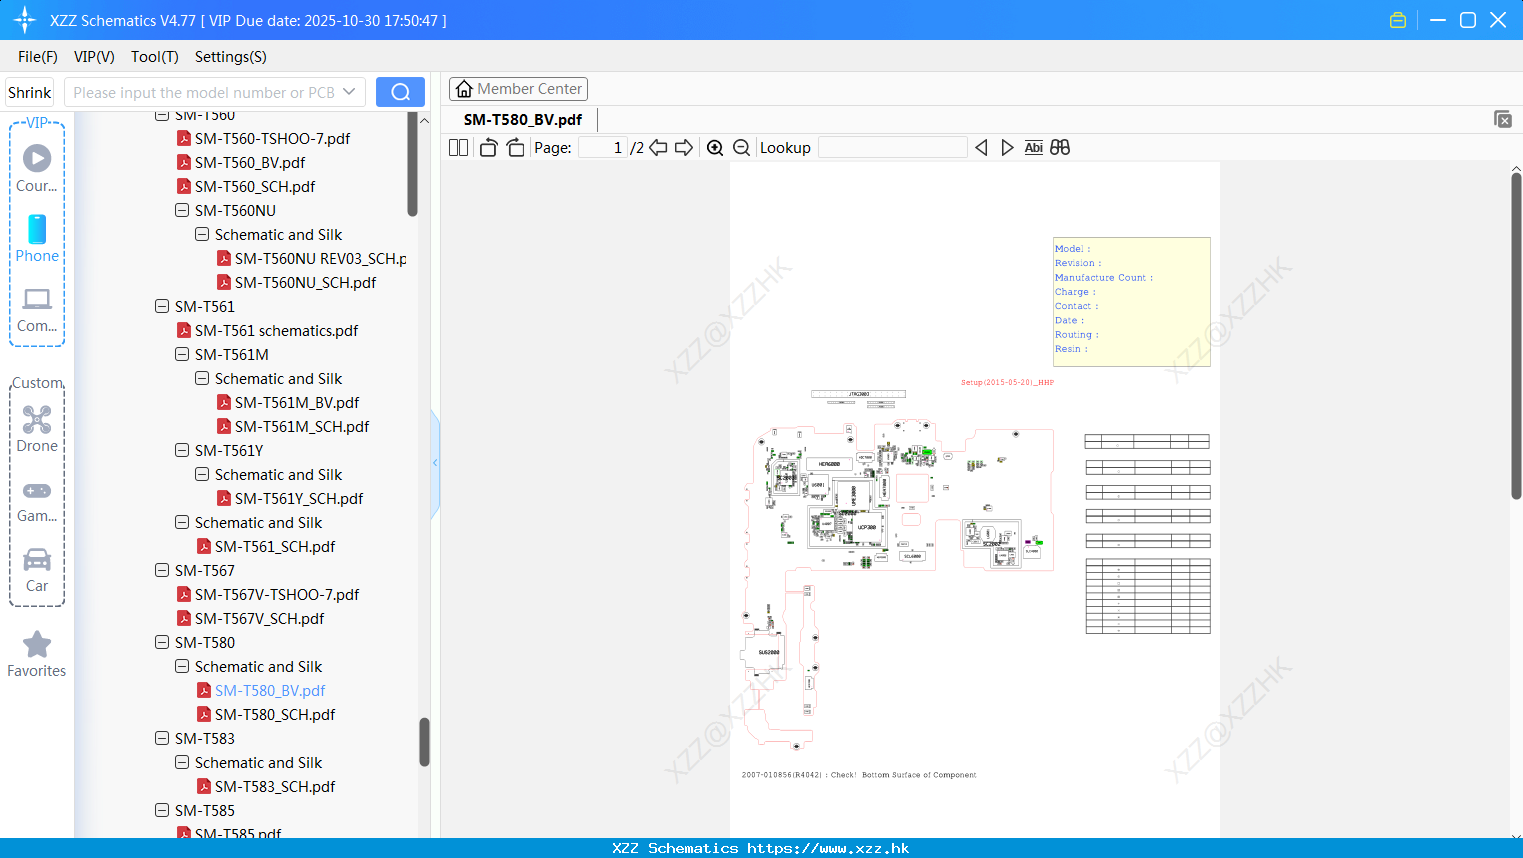Viewport: 1523px width, 858px height.
Task: Zoom in on the PDF
Action: 715,147
